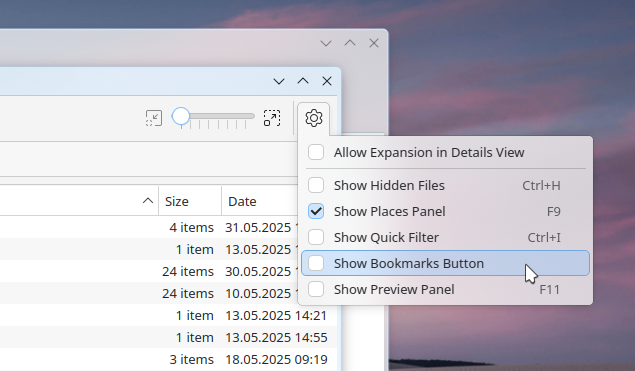The width and height of the screenshot is (635, 371).
Task: Open the gear settings menu button
Action: 313,118
